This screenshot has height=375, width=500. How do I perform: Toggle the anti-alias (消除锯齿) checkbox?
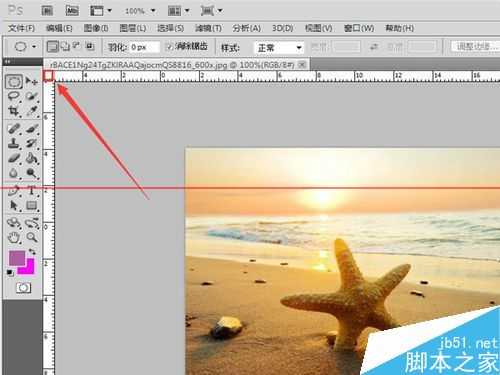pyautogui.click(x=170, y=47)
